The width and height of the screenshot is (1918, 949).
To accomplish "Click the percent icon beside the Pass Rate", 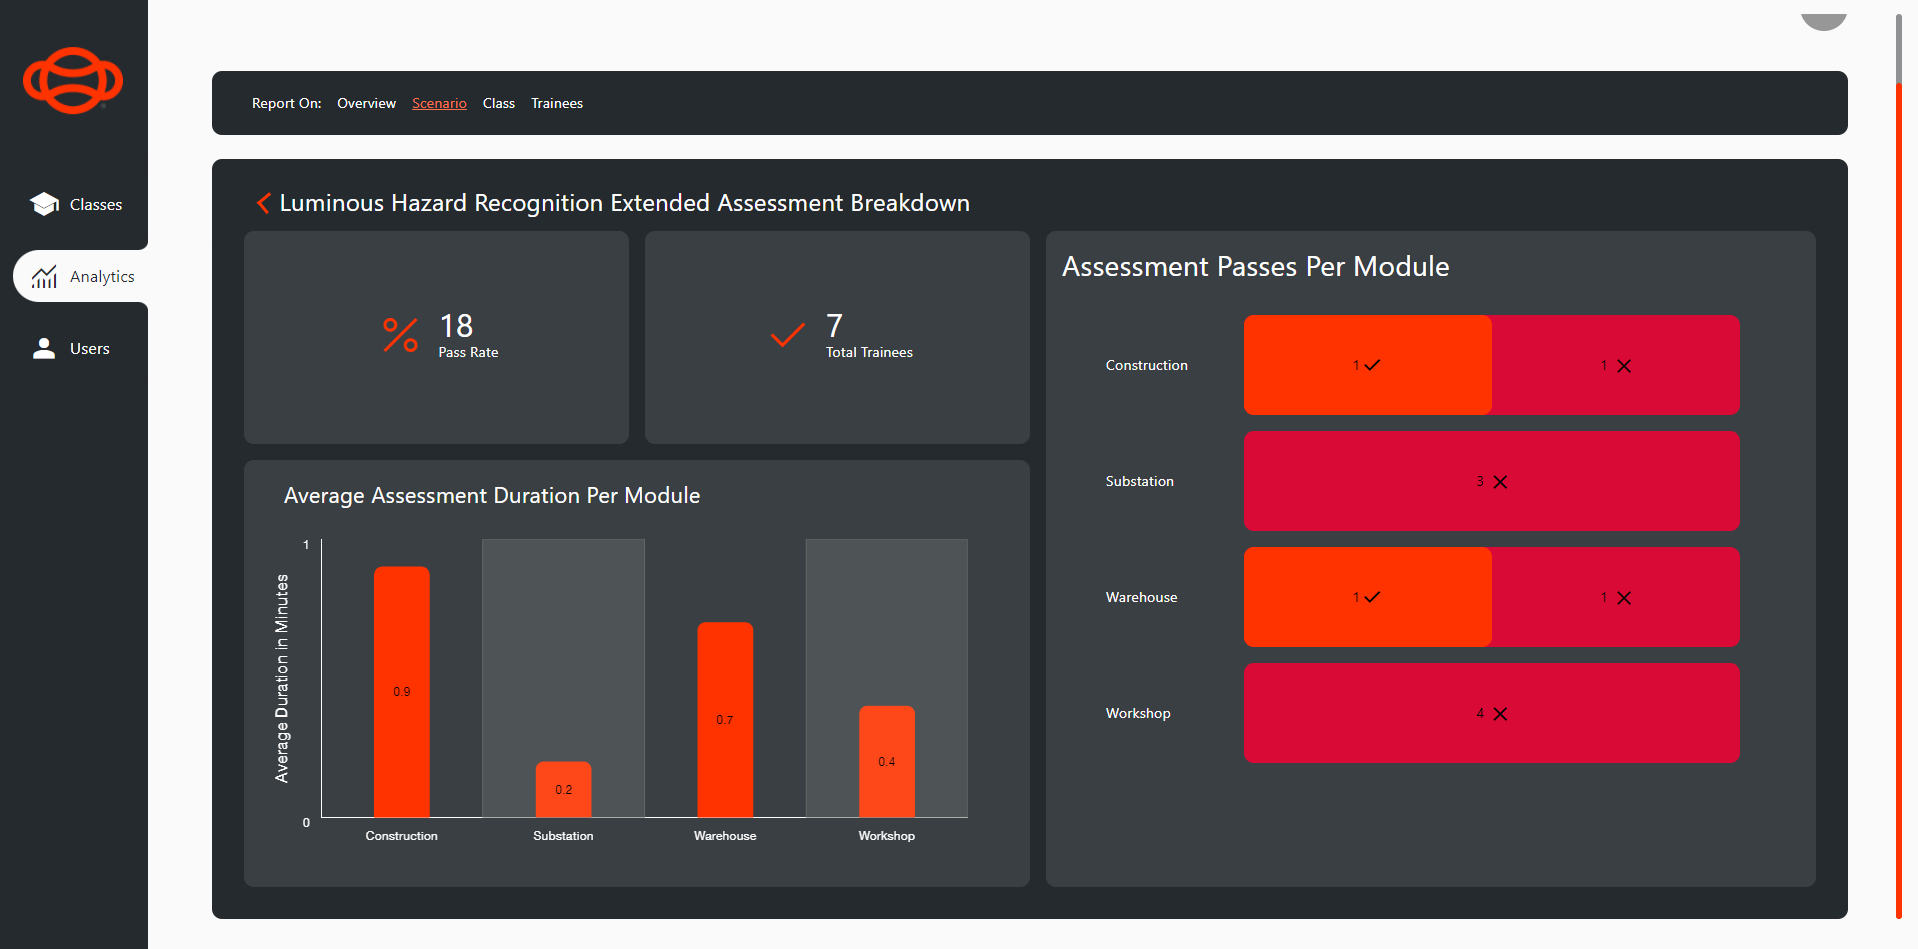I will click(x=398, y=337).
